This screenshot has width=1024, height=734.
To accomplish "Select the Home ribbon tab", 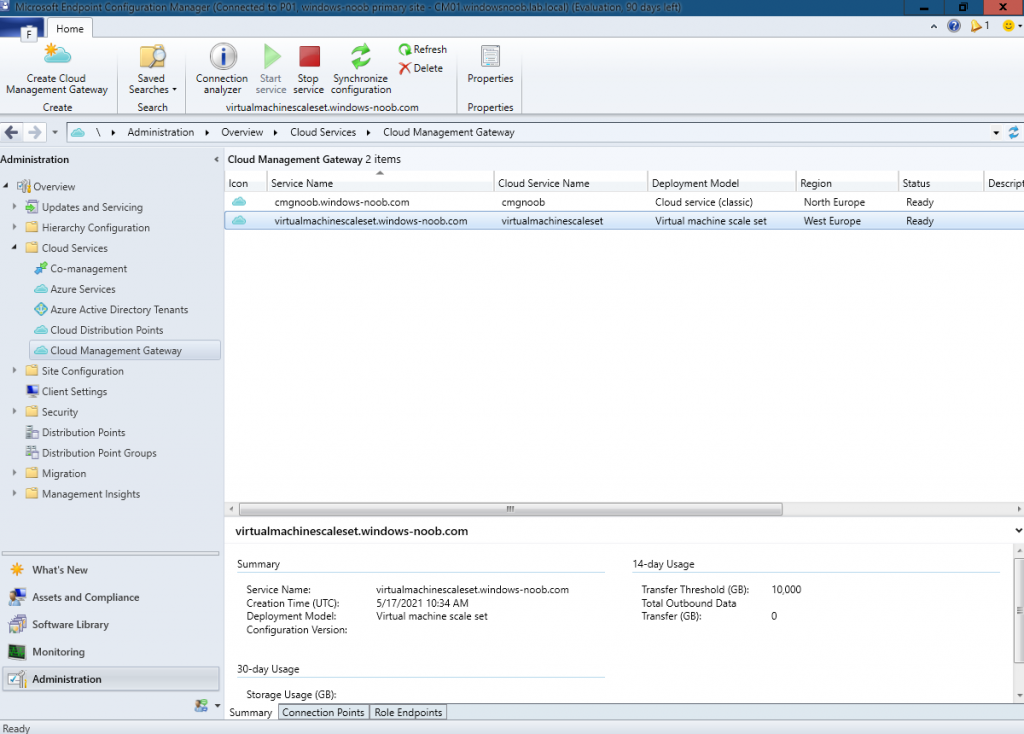I will (70, 28).
